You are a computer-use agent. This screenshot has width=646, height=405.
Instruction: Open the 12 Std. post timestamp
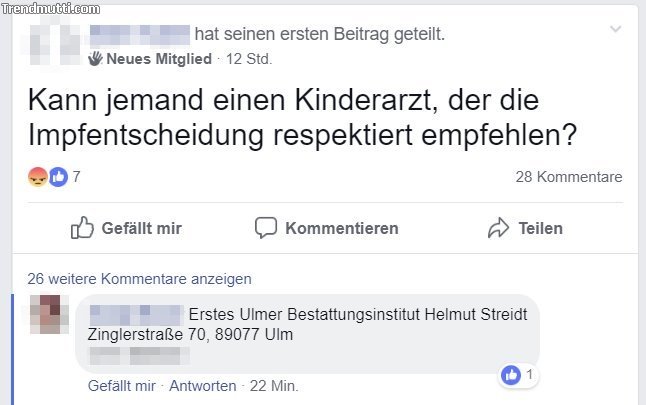(249, 59)
